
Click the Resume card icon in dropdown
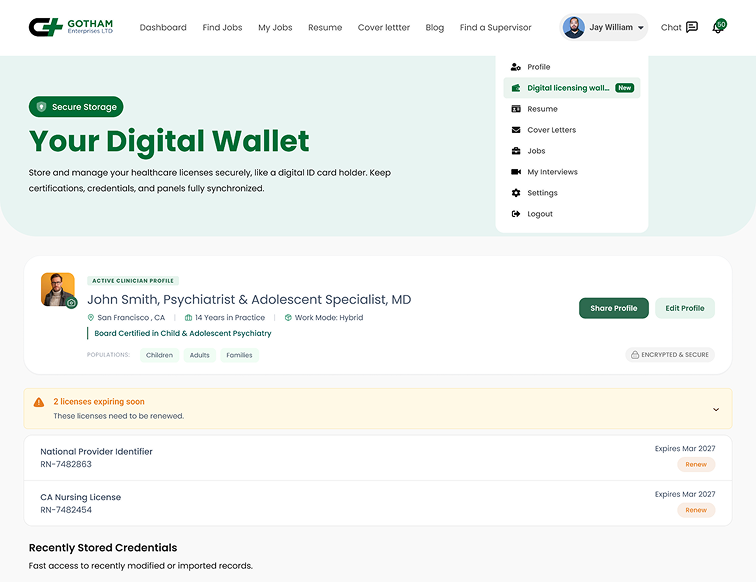(516, 109)
